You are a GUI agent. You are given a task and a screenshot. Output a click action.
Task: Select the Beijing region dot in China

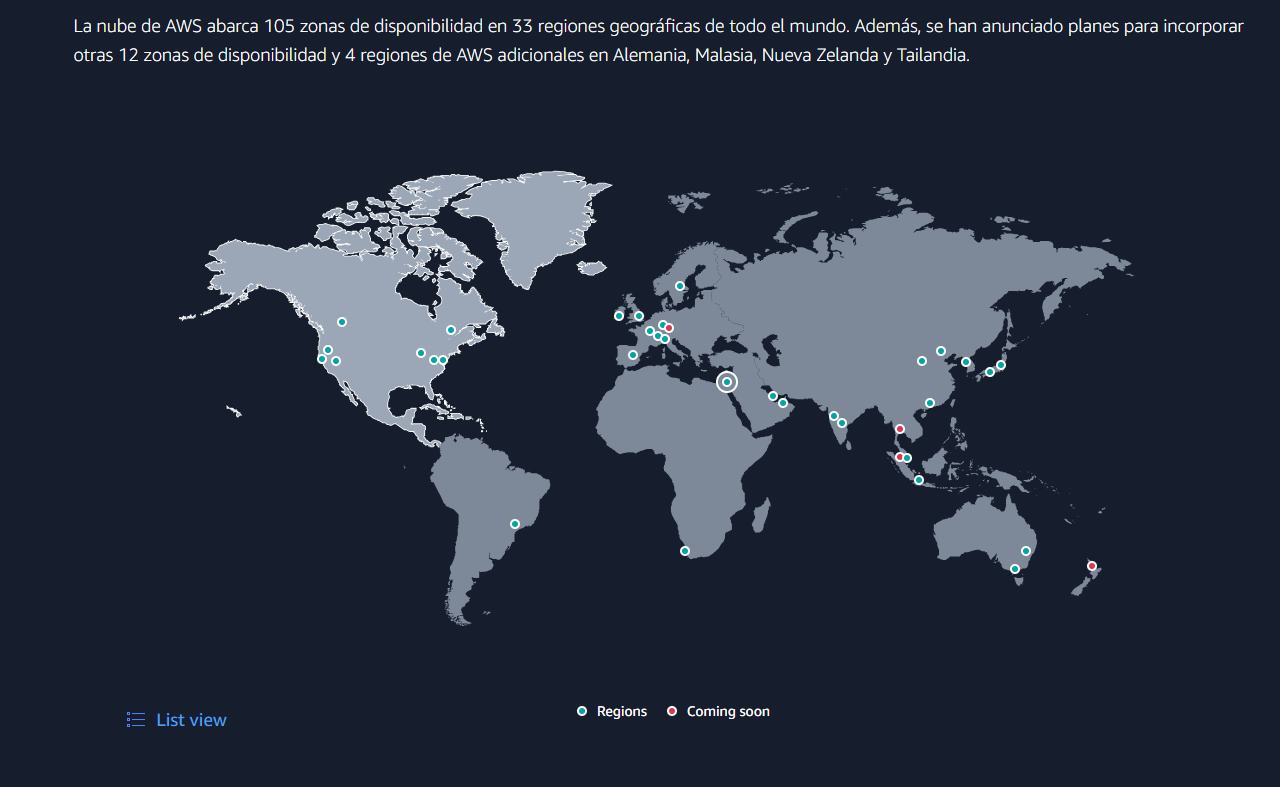point(941,351)
